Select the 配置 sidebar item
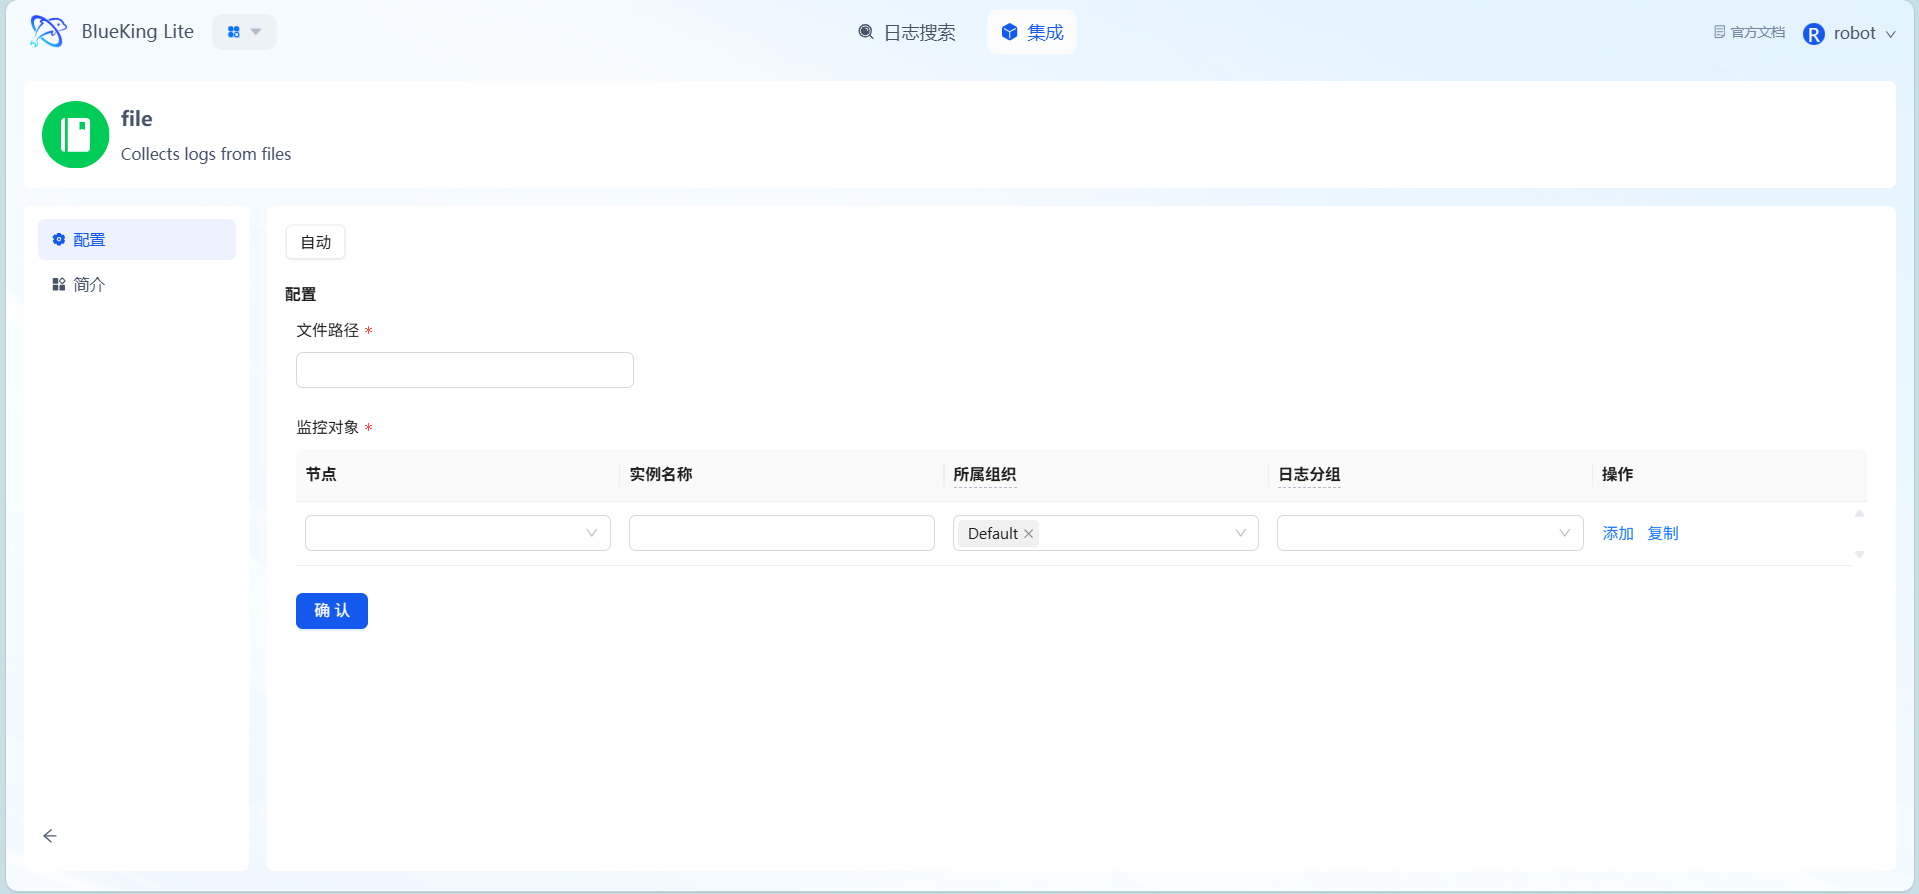Viewport: 1919px width, 894px height. point(137,240)
